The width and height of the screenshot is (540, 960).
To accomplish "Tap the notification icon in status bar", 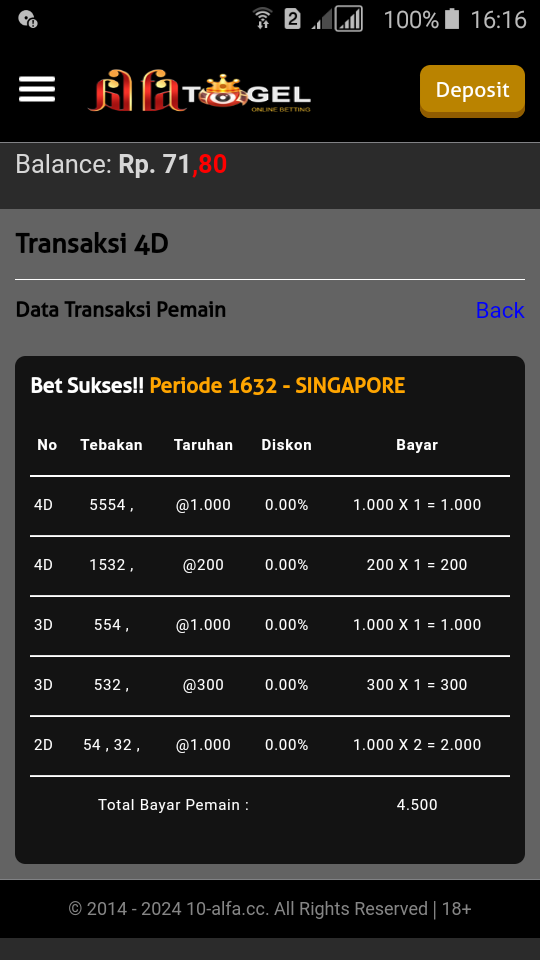I will pyautogui.click(x=28, y=20).
